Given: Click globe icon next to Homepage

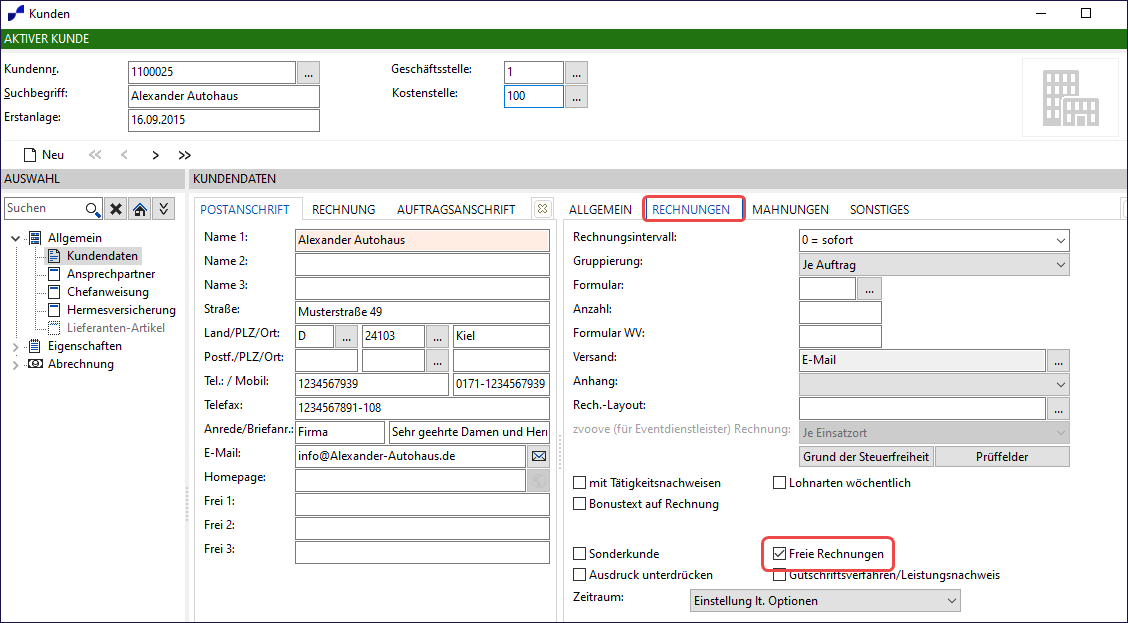Looking at the screenshot, I should [538, 481].
